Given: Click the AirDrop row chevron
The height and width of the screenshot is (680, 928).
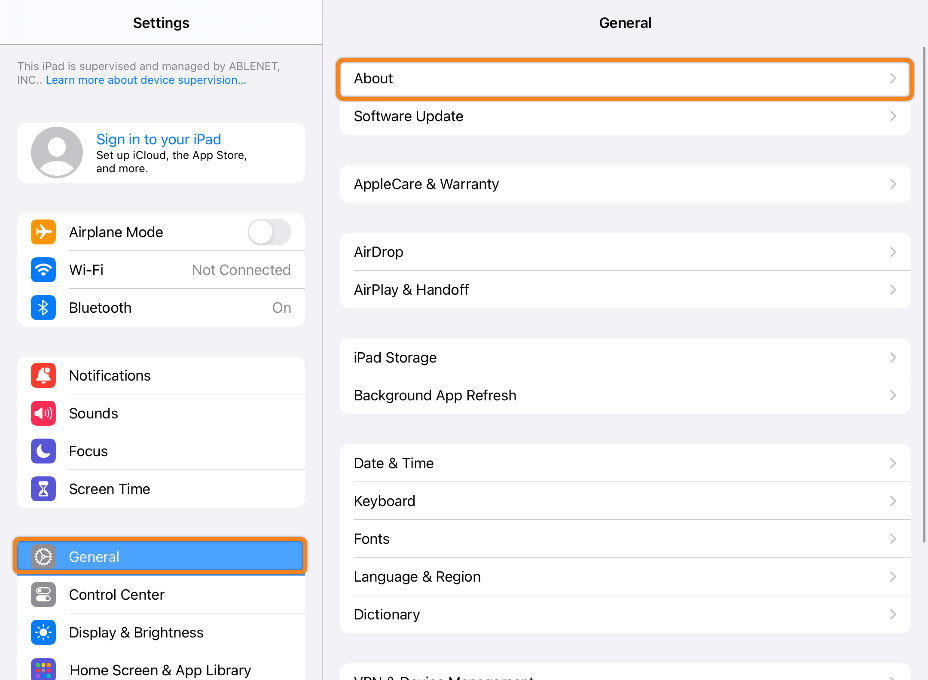Looking at the screenshot, I should 892,252.
